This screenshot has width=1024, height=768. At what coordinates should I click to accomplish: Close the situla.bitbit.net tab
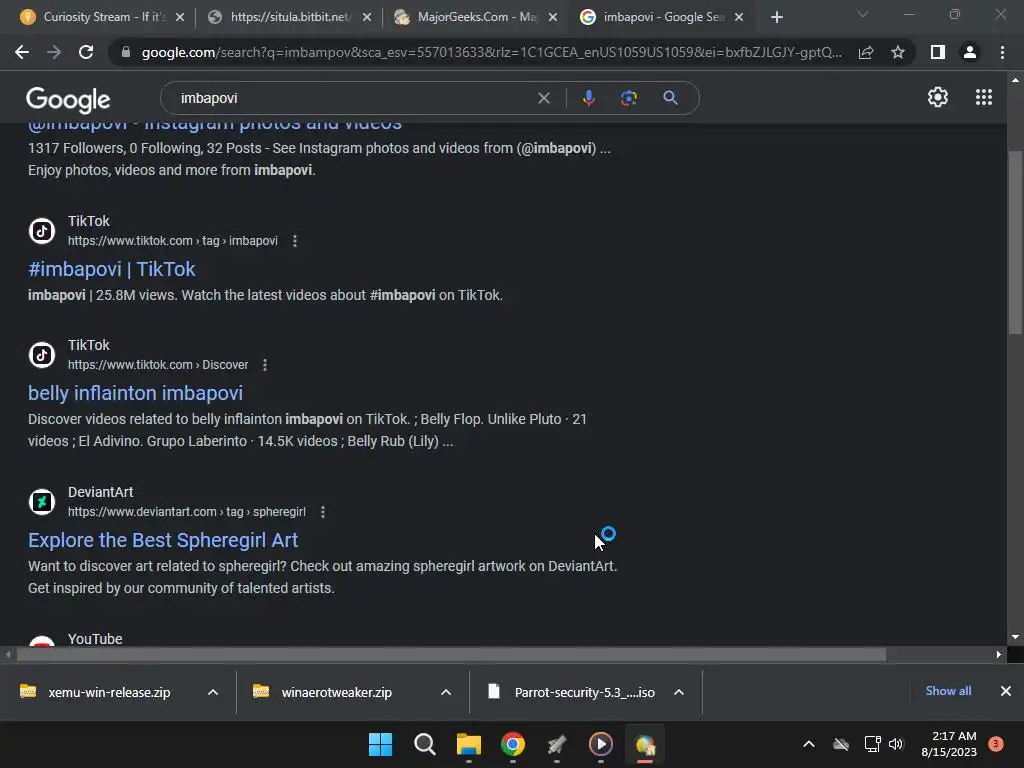click(367, 18)
